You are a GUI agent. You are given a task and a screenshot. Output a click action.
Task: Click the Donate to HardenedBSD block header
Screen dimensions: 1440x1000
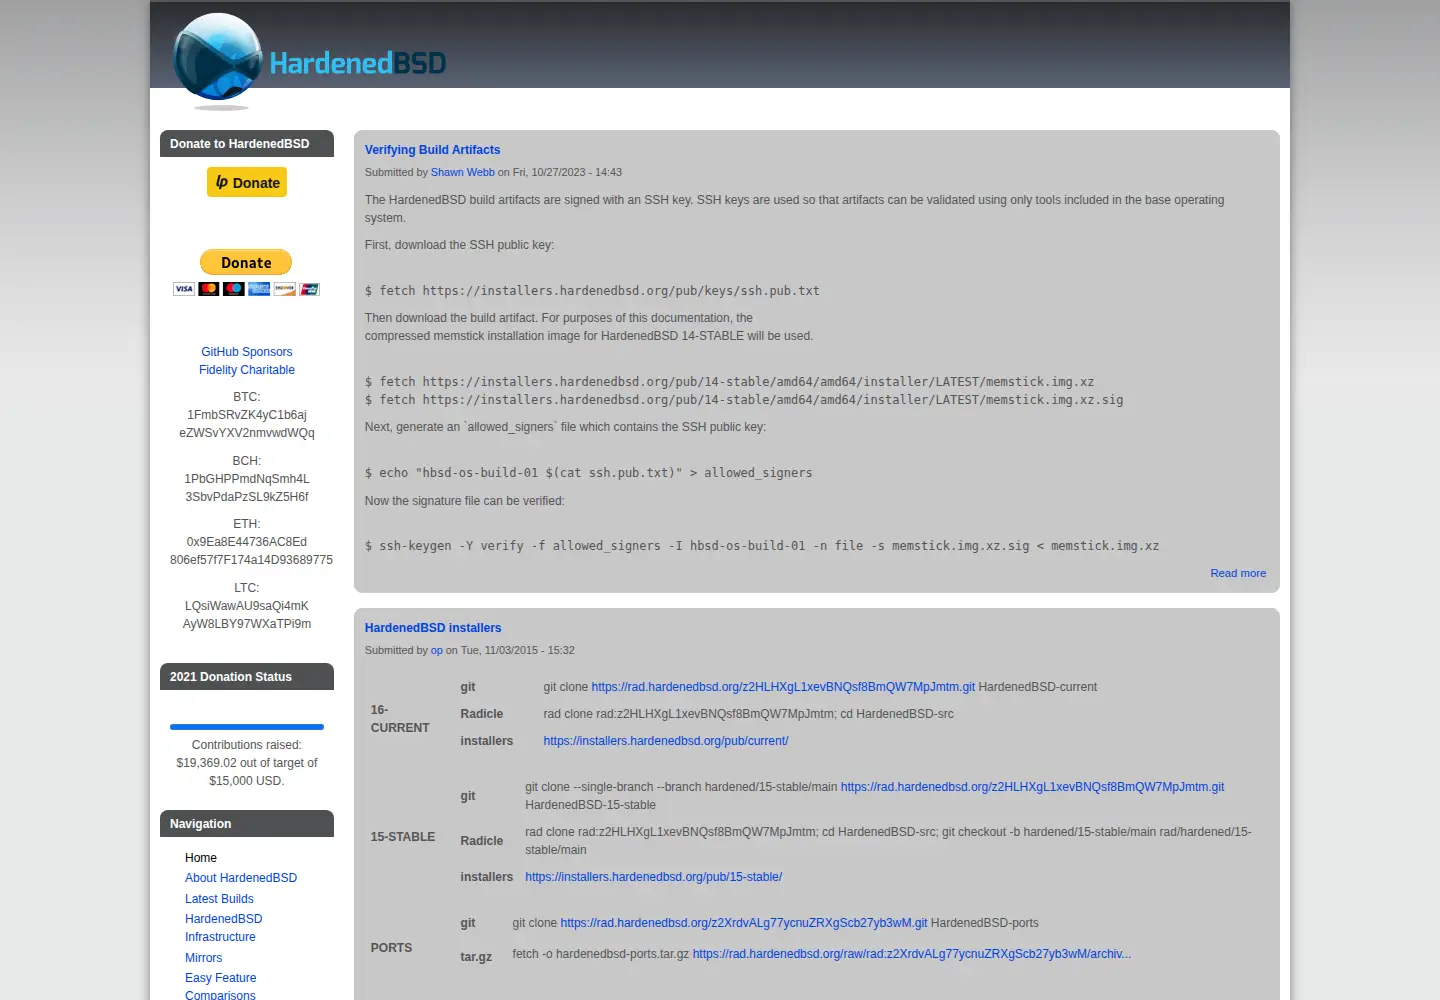pos(247,144)
